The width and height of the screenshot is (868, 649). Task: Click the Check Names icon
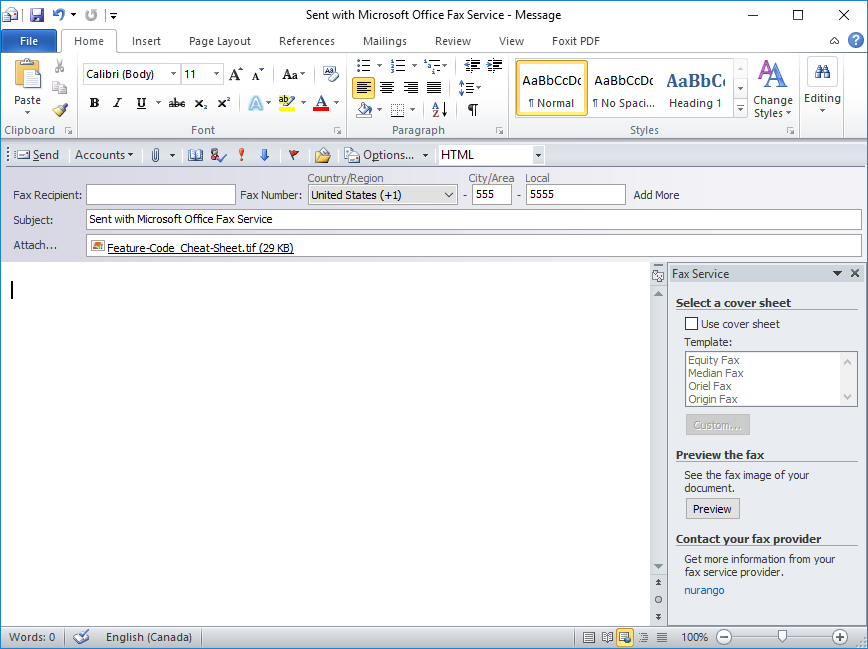click(x=218, y=155)
